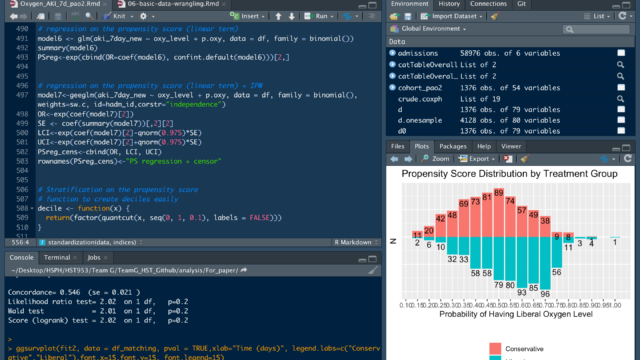The width and height of the screenshot is (640, 360).
Task: Open find and replace magnifier icon
Action: point(89,16)
